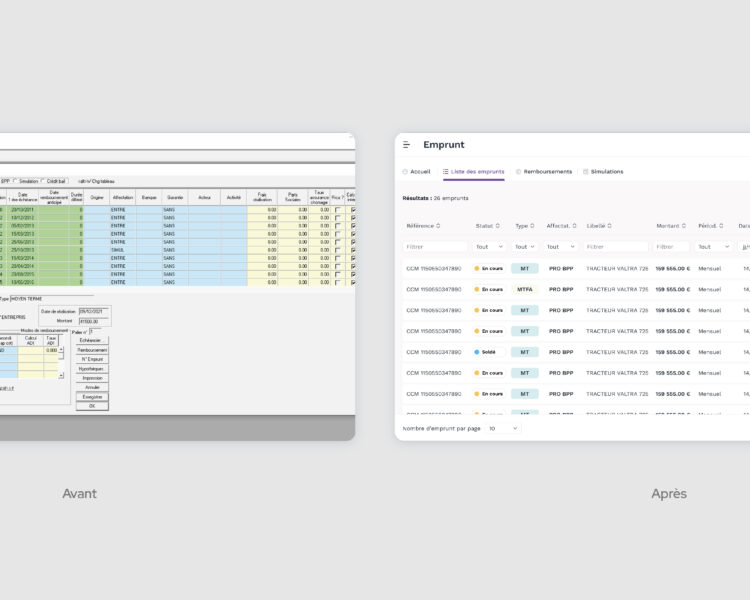
Task: Click the Echéancier button
Action: (x=92, y=341)
